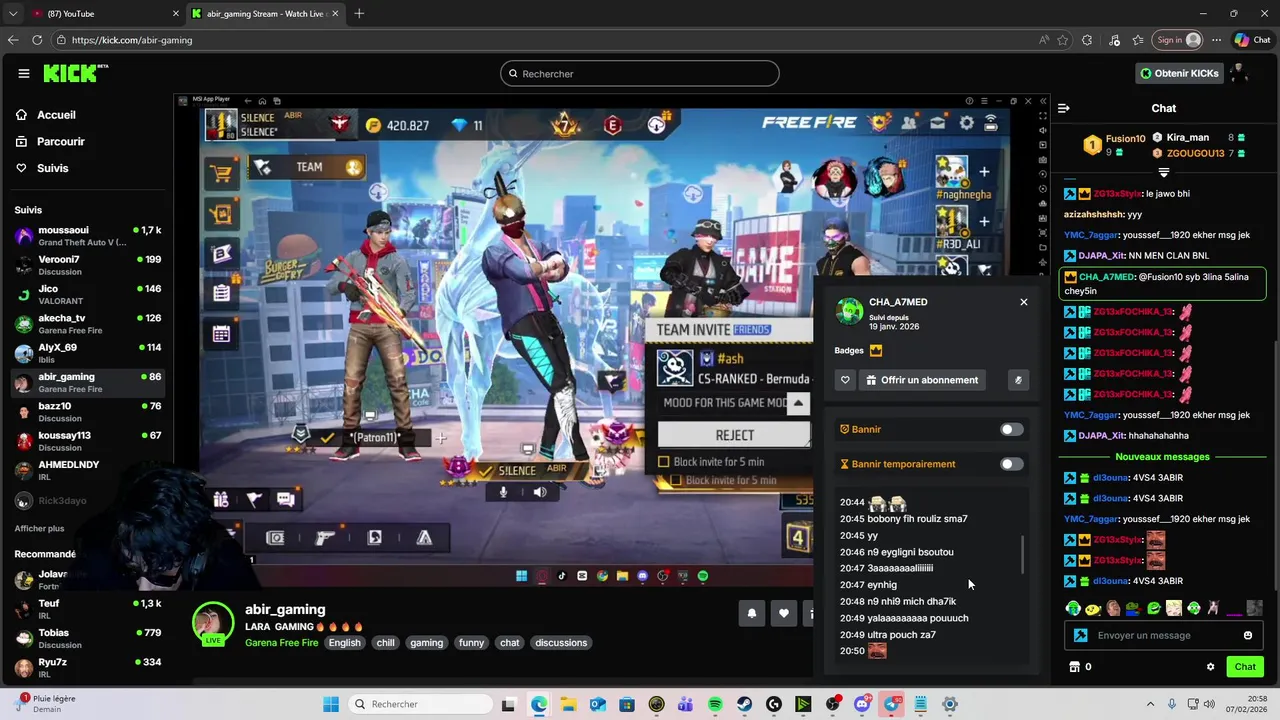The image size is (1280, 720).
Task: Open Steam from the Windows taskbar
Action: 744,705
